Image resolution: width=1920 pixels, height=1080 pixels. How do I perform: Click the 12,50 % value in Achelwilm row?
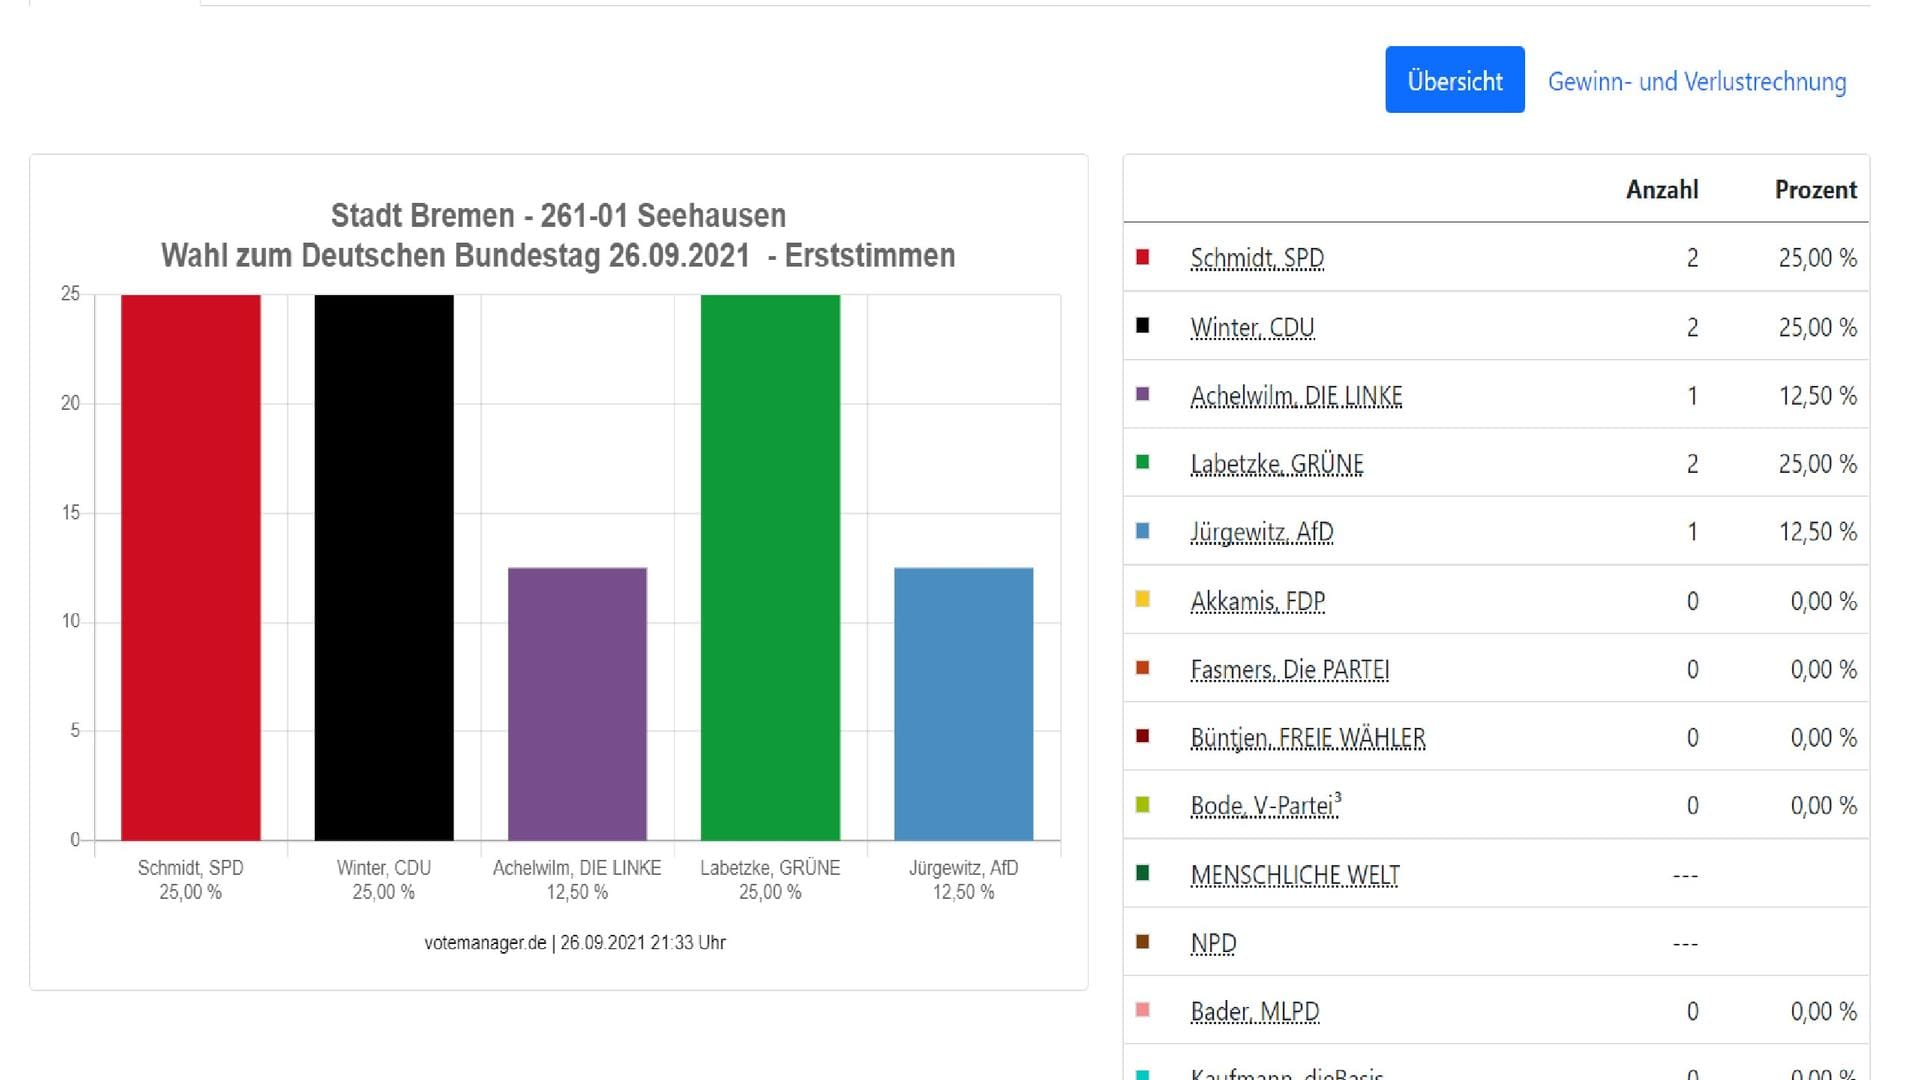(x=1817, y=396)
